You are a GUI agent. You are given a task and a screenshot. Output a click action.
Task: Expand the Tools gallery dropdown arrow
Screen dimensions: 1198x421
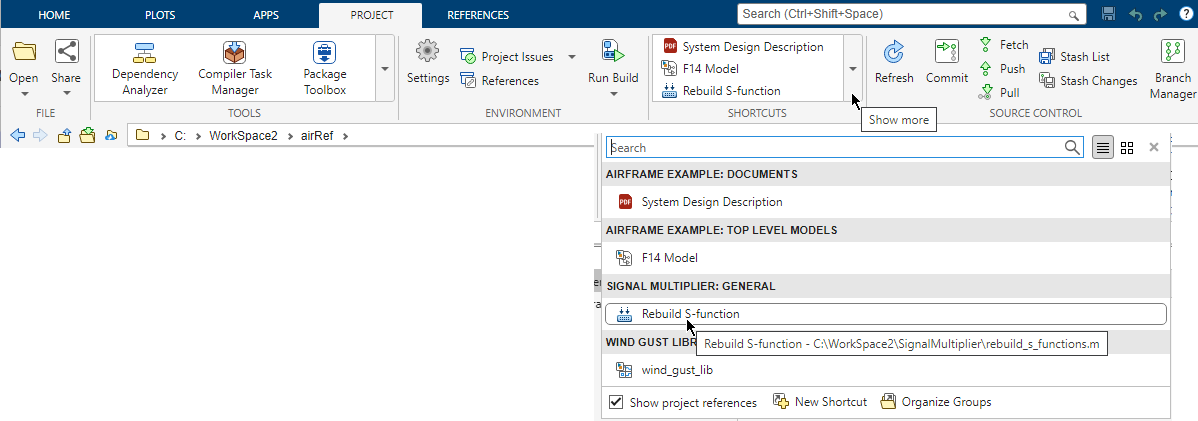385,69
